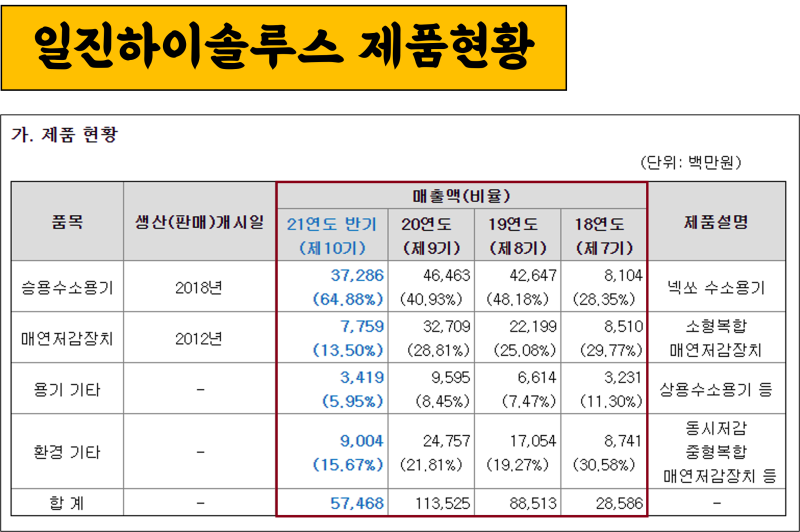Image resolution: width=800 pixels, height=532 pixels.
Task: Click the value 9,595
Action: (451, 377)
